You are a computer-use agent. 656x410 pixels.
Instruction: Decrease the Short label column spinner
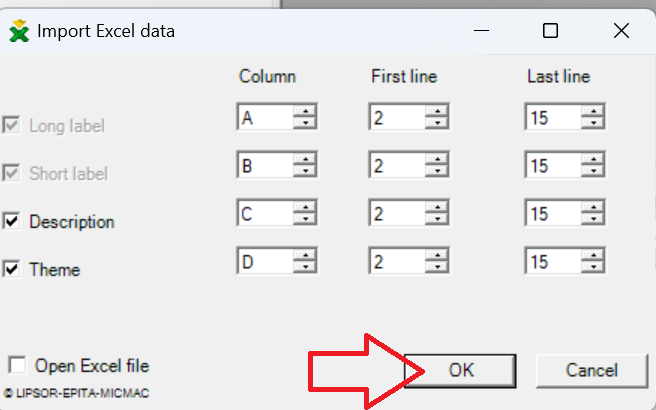[305, 171]
